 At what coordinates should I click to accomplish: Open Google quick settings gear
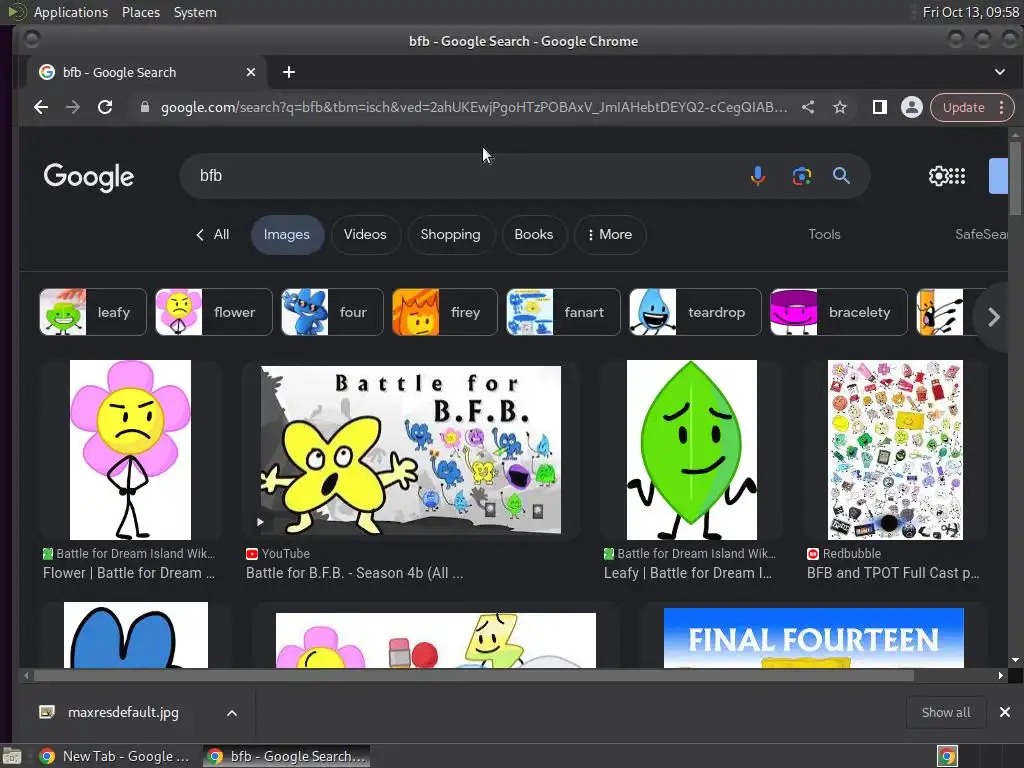[x=938, y=176]
